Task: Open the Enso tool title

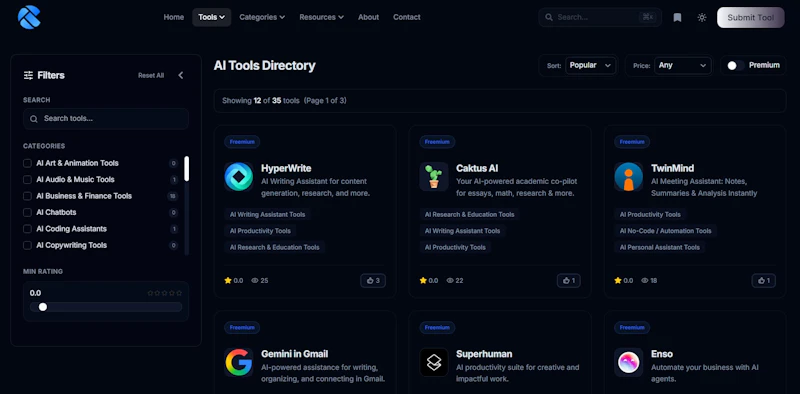Action: pos(662,354)
